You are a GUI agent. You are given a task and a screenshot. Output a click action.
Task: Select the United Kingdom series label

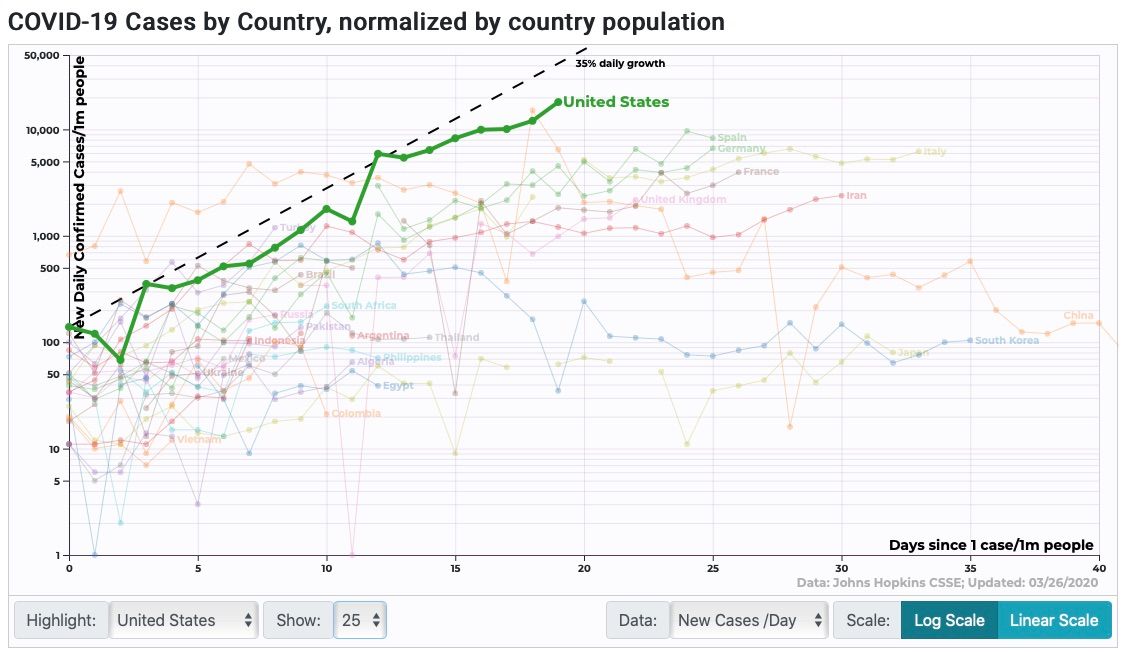683,200
